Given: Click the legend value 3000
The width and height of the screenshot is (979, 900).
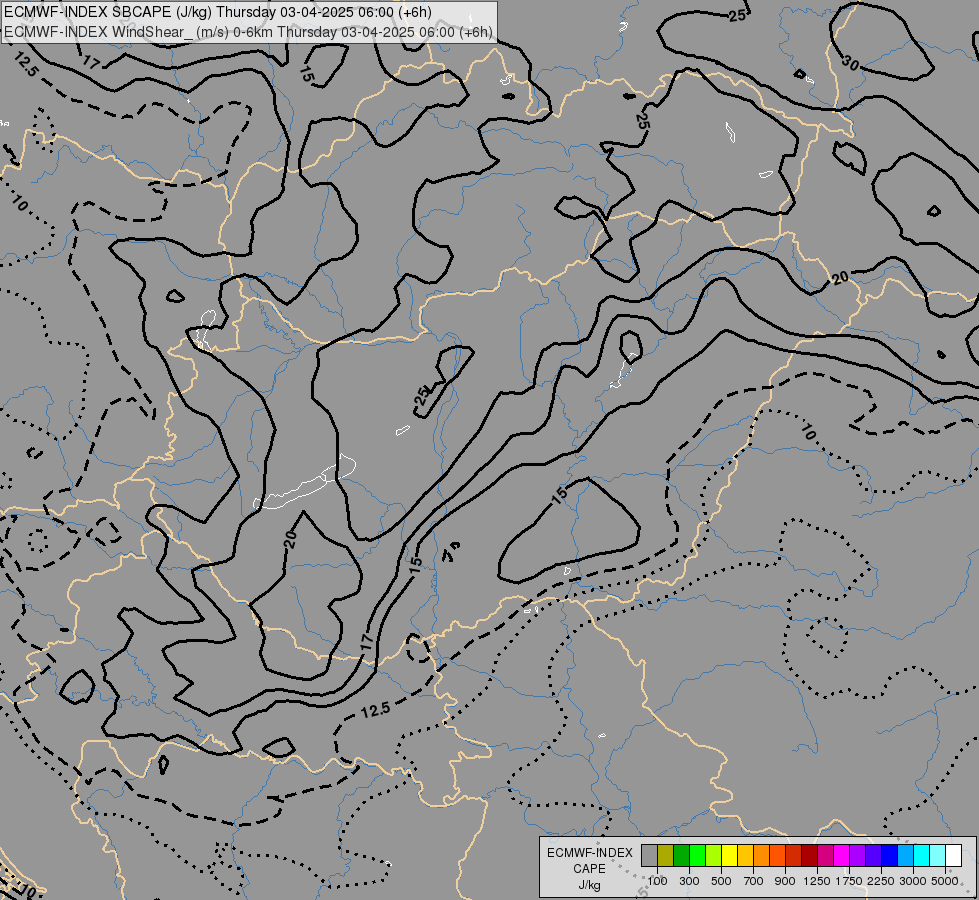Looking at the screenshot, I should (913, 881).
